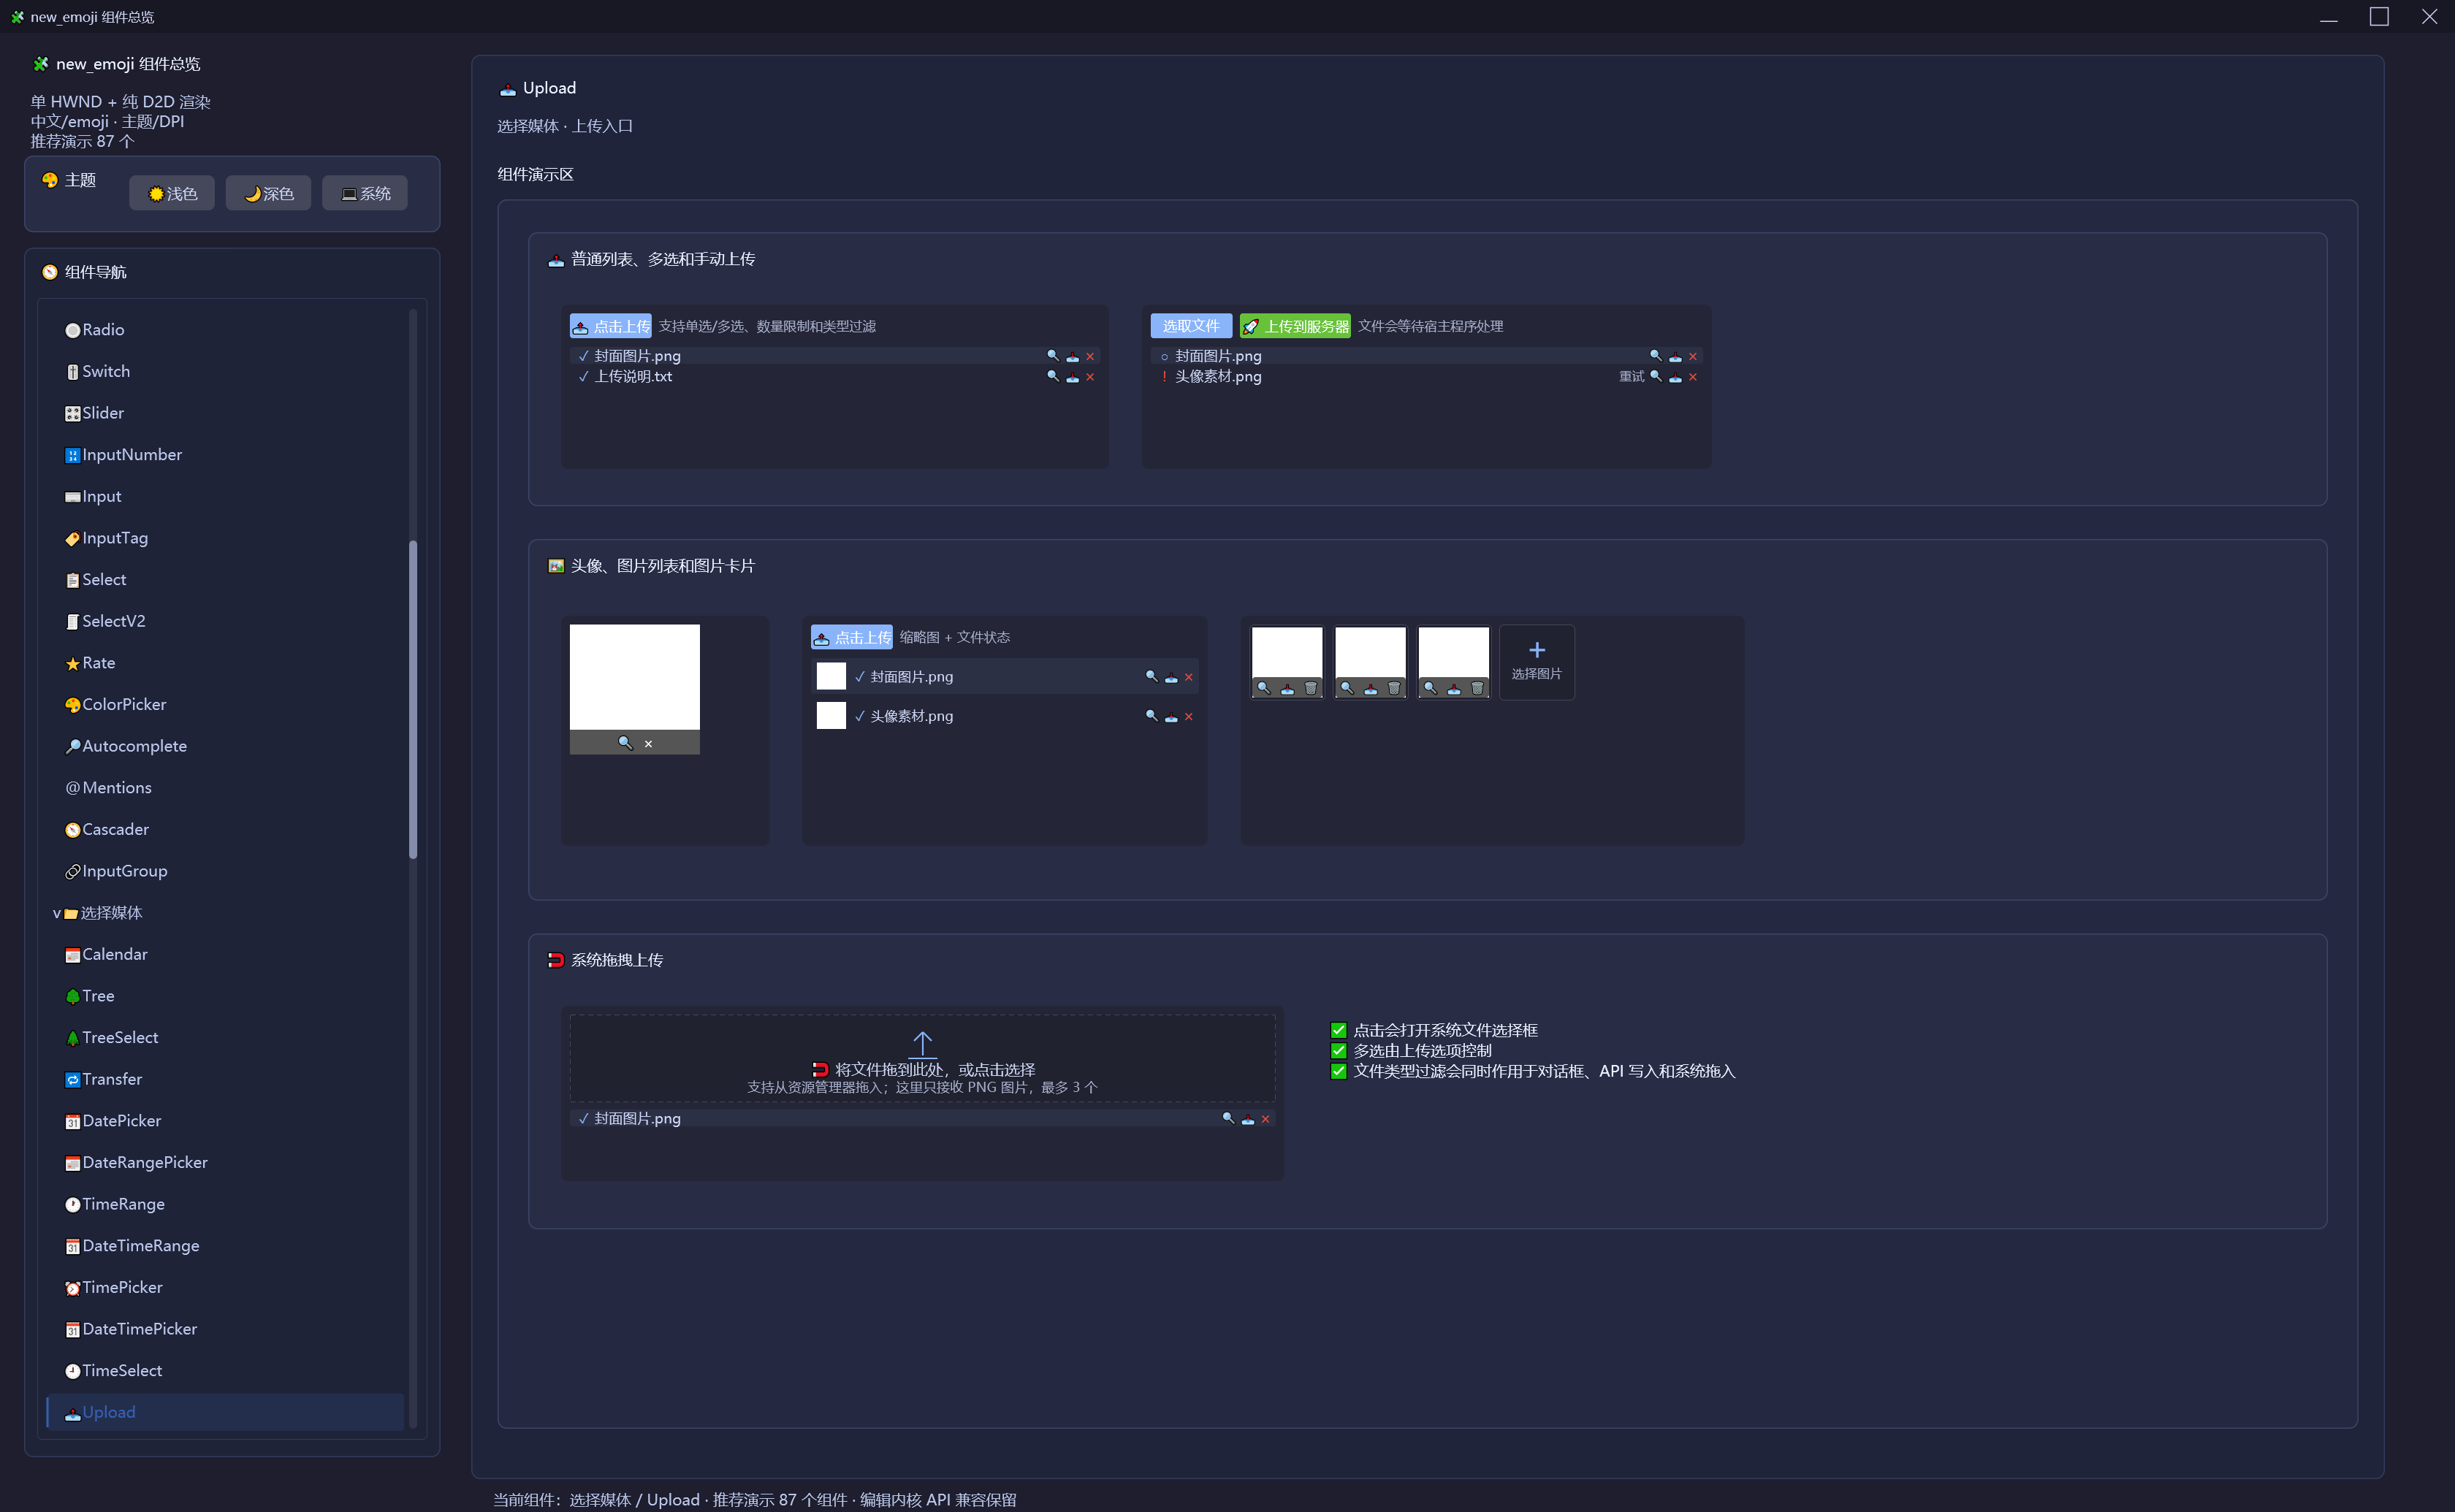The image size is (2455, 1512).
Task: Click the upload arrow in the drop zone
Action: tap(922, 1044)
